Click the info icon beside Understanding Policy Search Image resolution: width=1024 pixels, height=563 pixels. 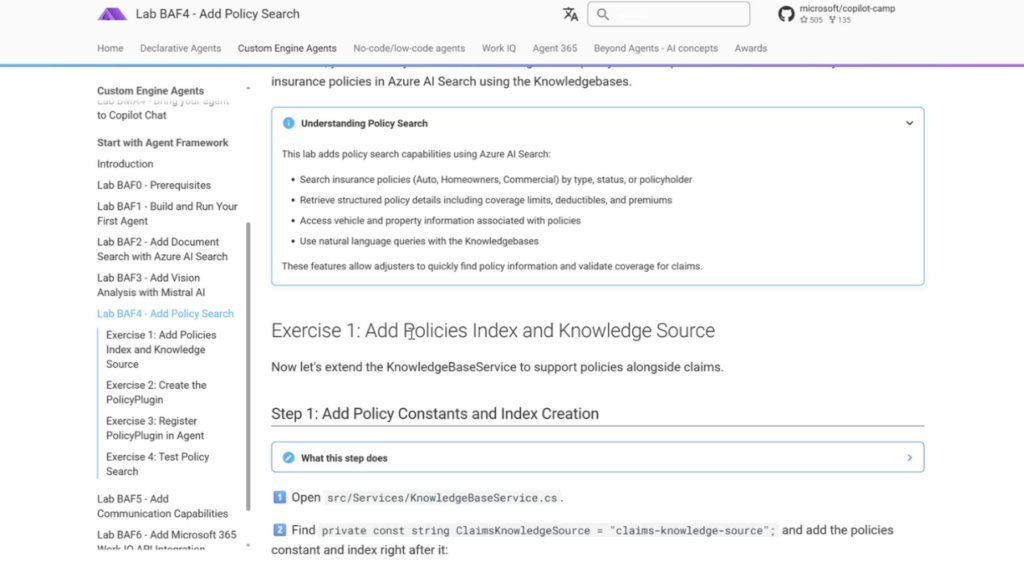click(288, 124)
